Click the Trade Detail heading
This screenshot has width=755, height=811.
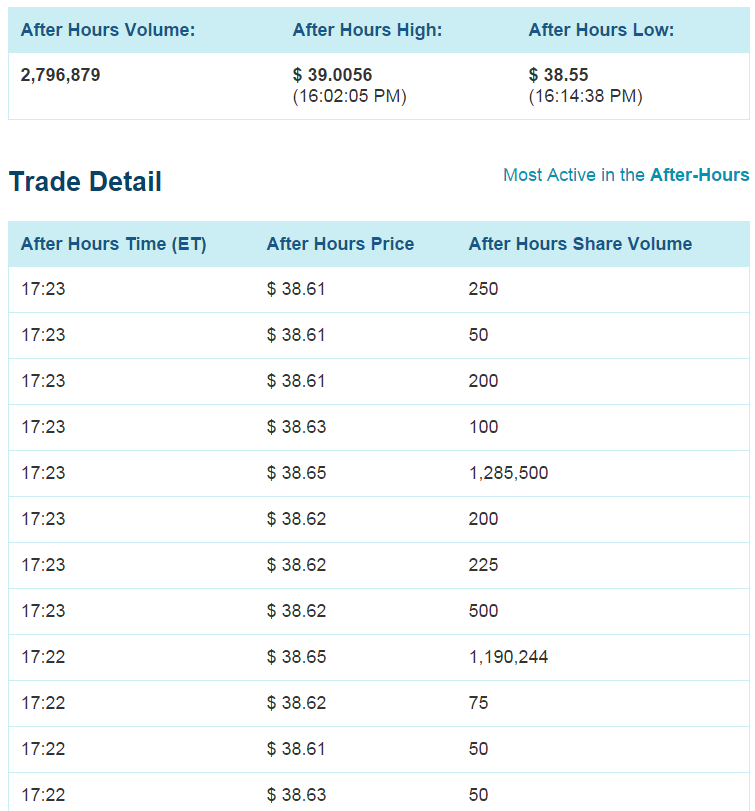(x=85, y=182)
